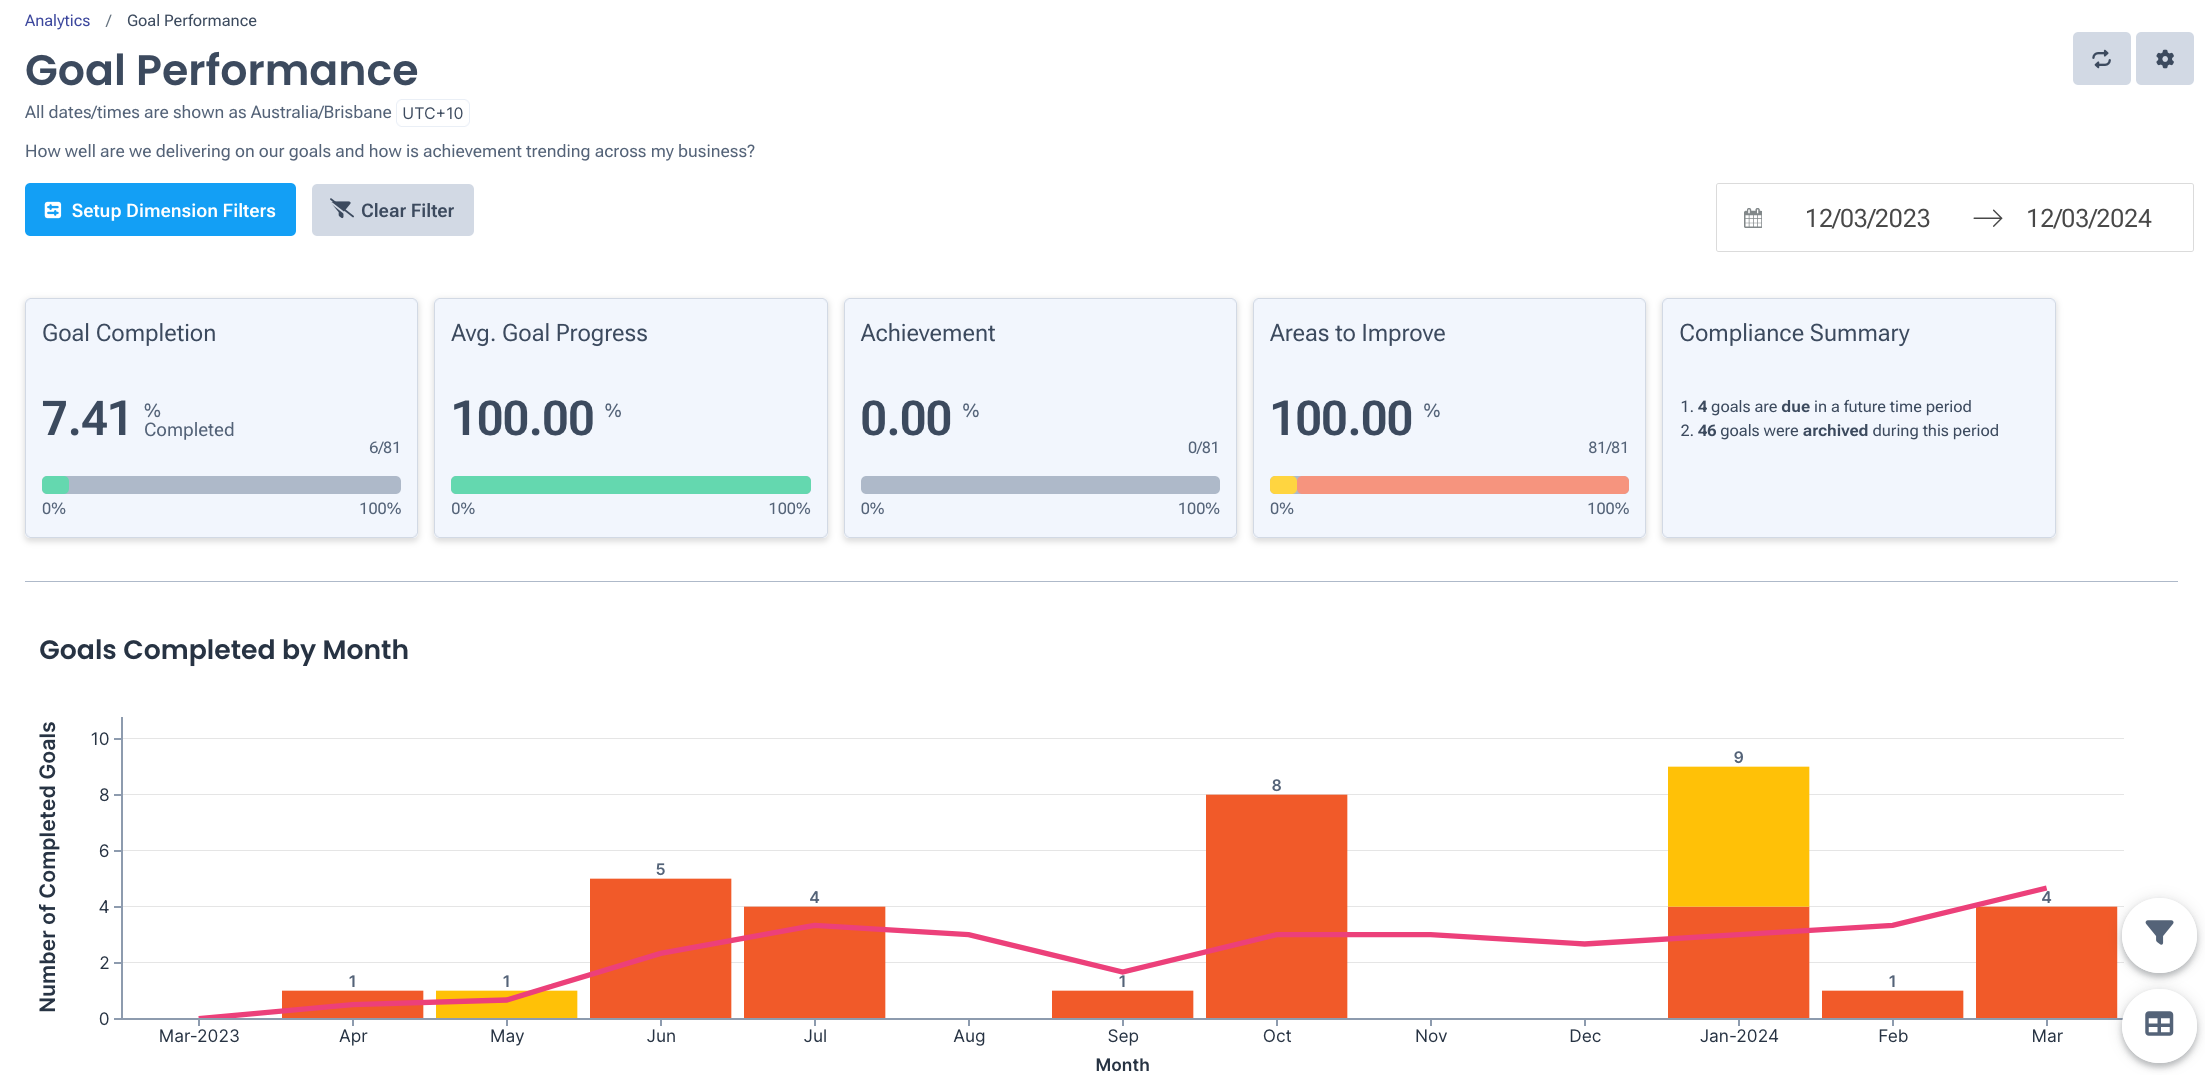Open the report settings gear

2165,59
